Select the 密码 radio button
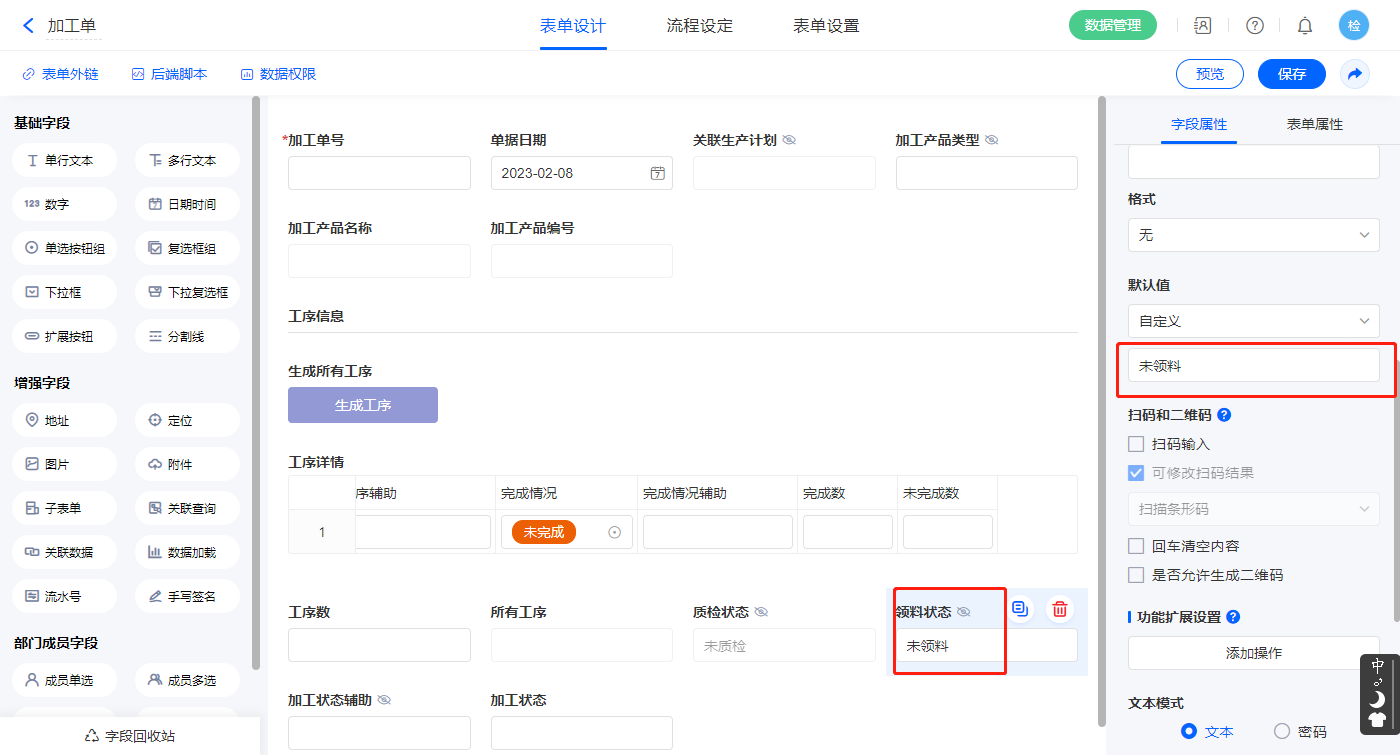Viewport: 1400px width, 755px height. [x=1282, y=731]
